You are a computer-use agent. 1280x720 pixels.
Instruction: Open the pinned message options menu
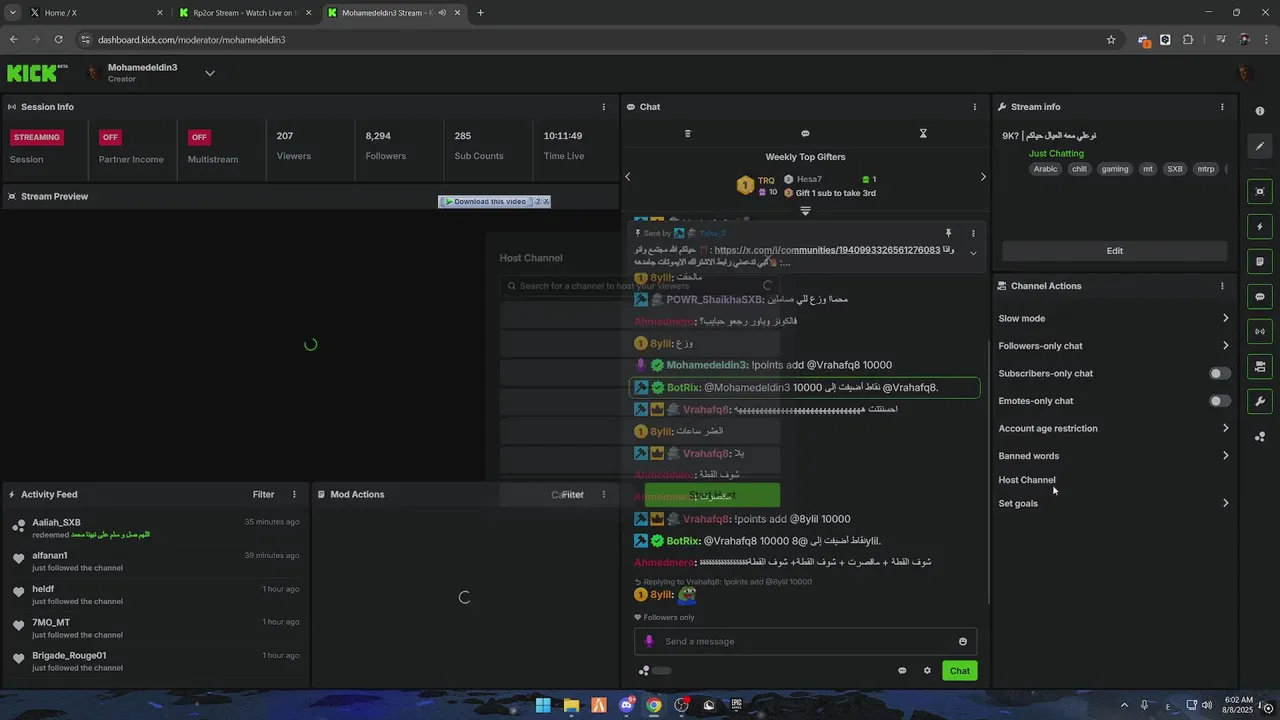(973, 233)
